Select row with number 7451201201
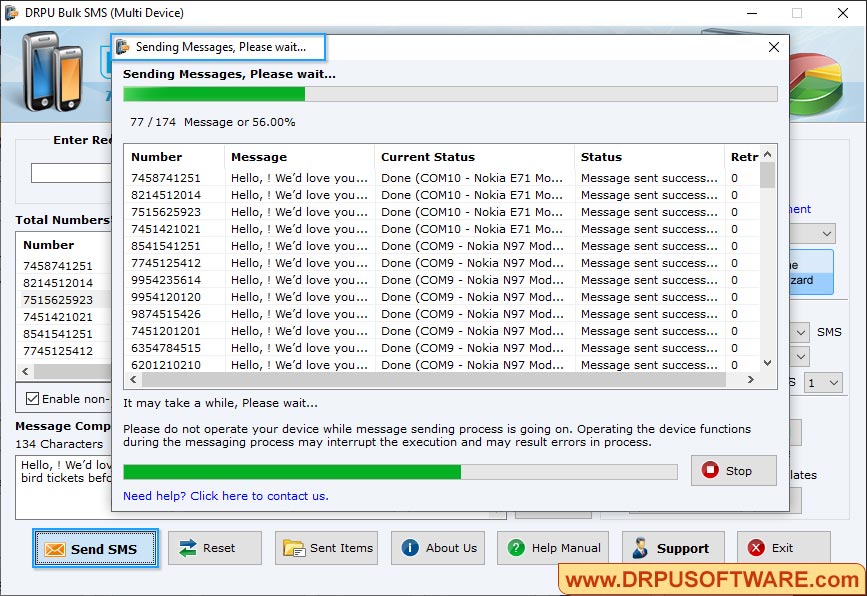 click(442, 331)
